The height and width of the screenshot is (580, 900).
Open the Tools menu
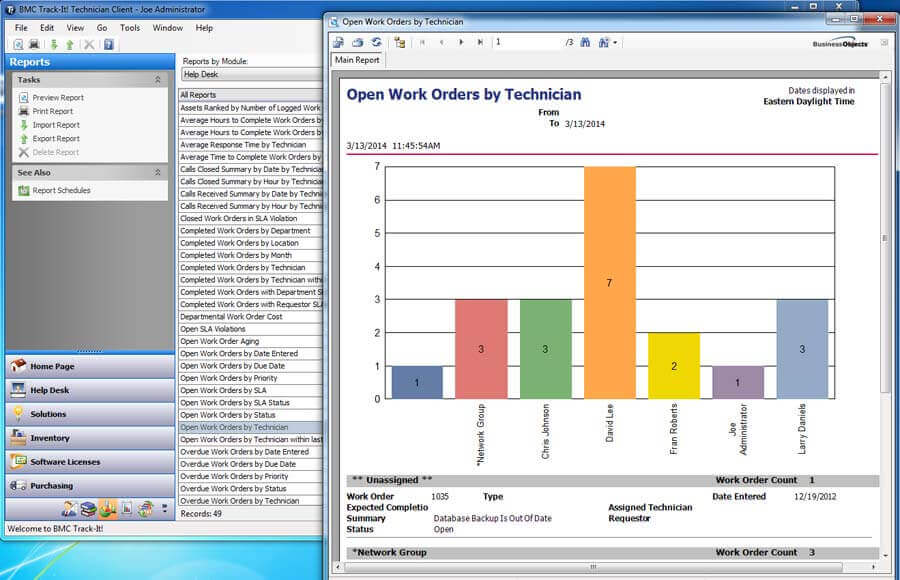coord(130,28)
